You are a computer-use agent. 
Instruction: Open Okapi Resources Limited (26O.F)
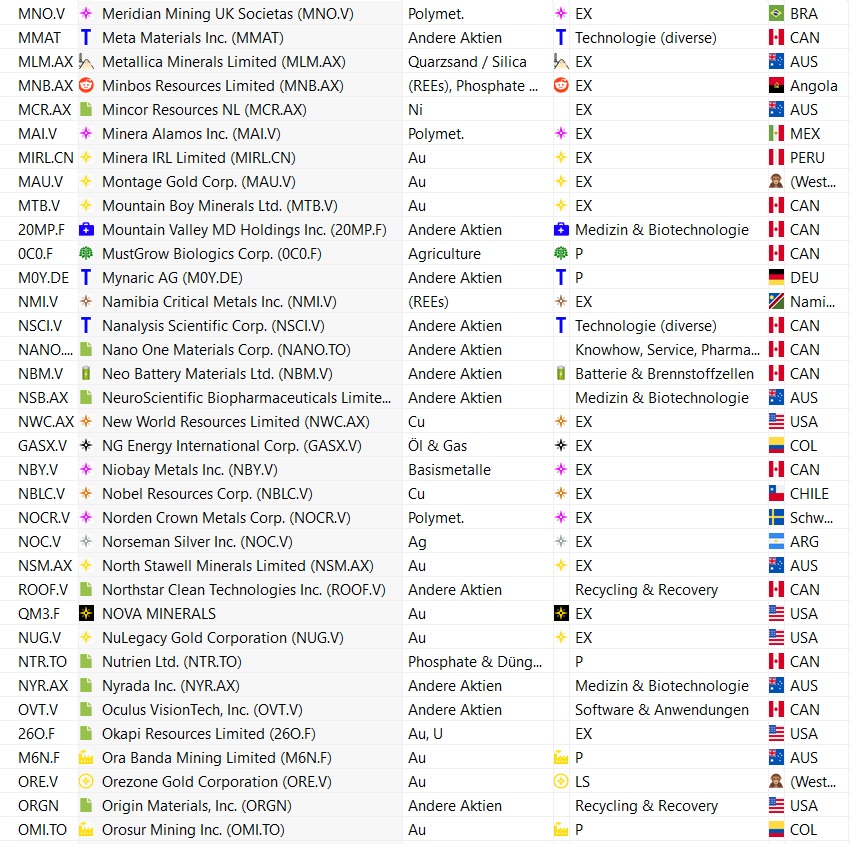point(209,733)
